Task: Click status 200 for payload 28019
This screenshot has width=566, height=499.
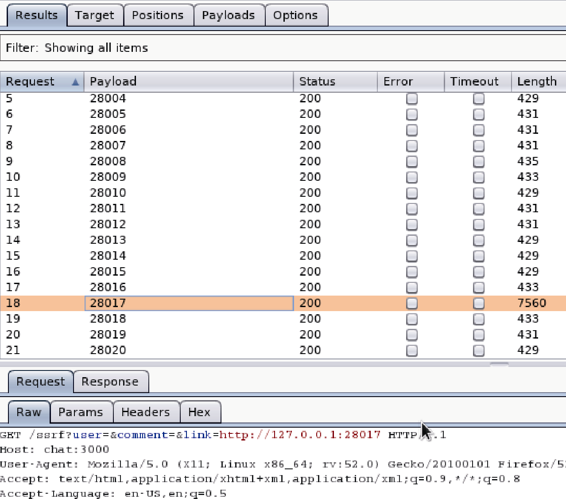Action: pos(310,335)
